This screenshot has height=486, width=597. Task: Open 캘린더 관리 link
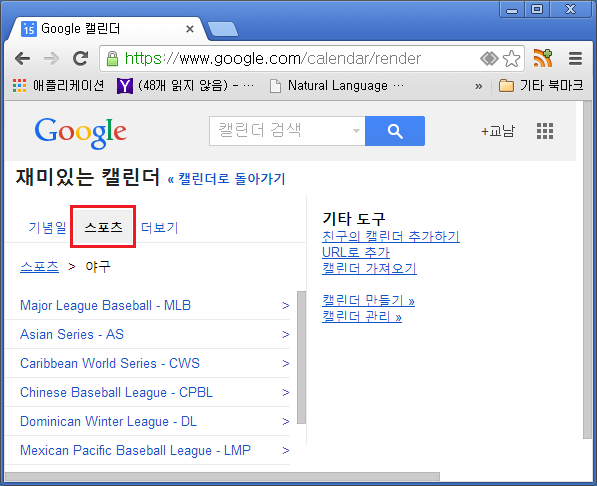tap(362, 317)
